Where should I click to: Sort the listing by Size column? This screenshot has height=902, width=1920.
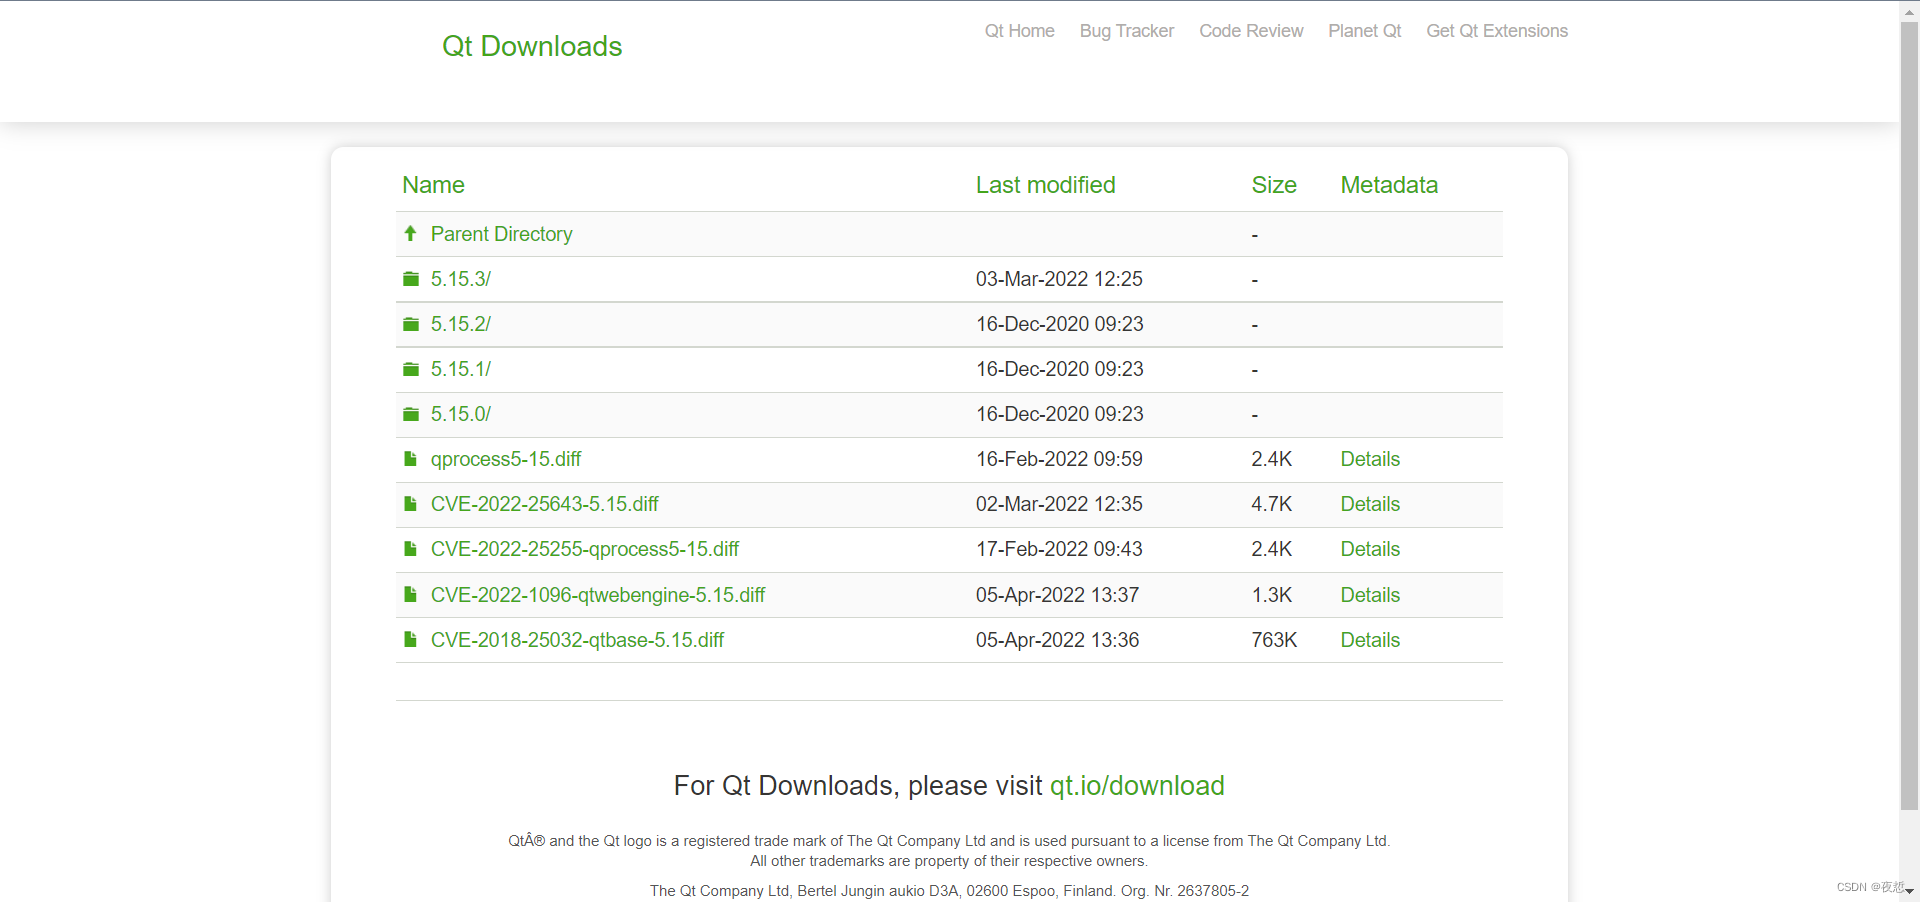pos(1273,185)
